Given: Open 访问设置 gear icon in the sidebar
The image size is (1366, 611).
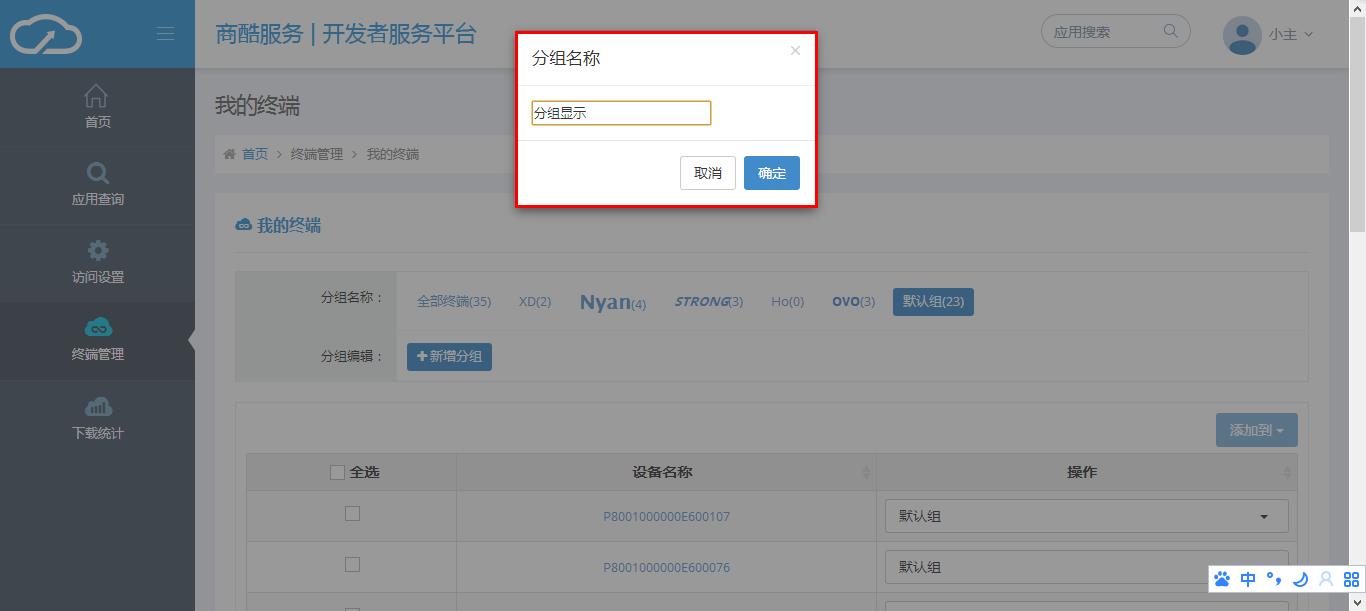Looking at the screenshot, I should (97, 250).
